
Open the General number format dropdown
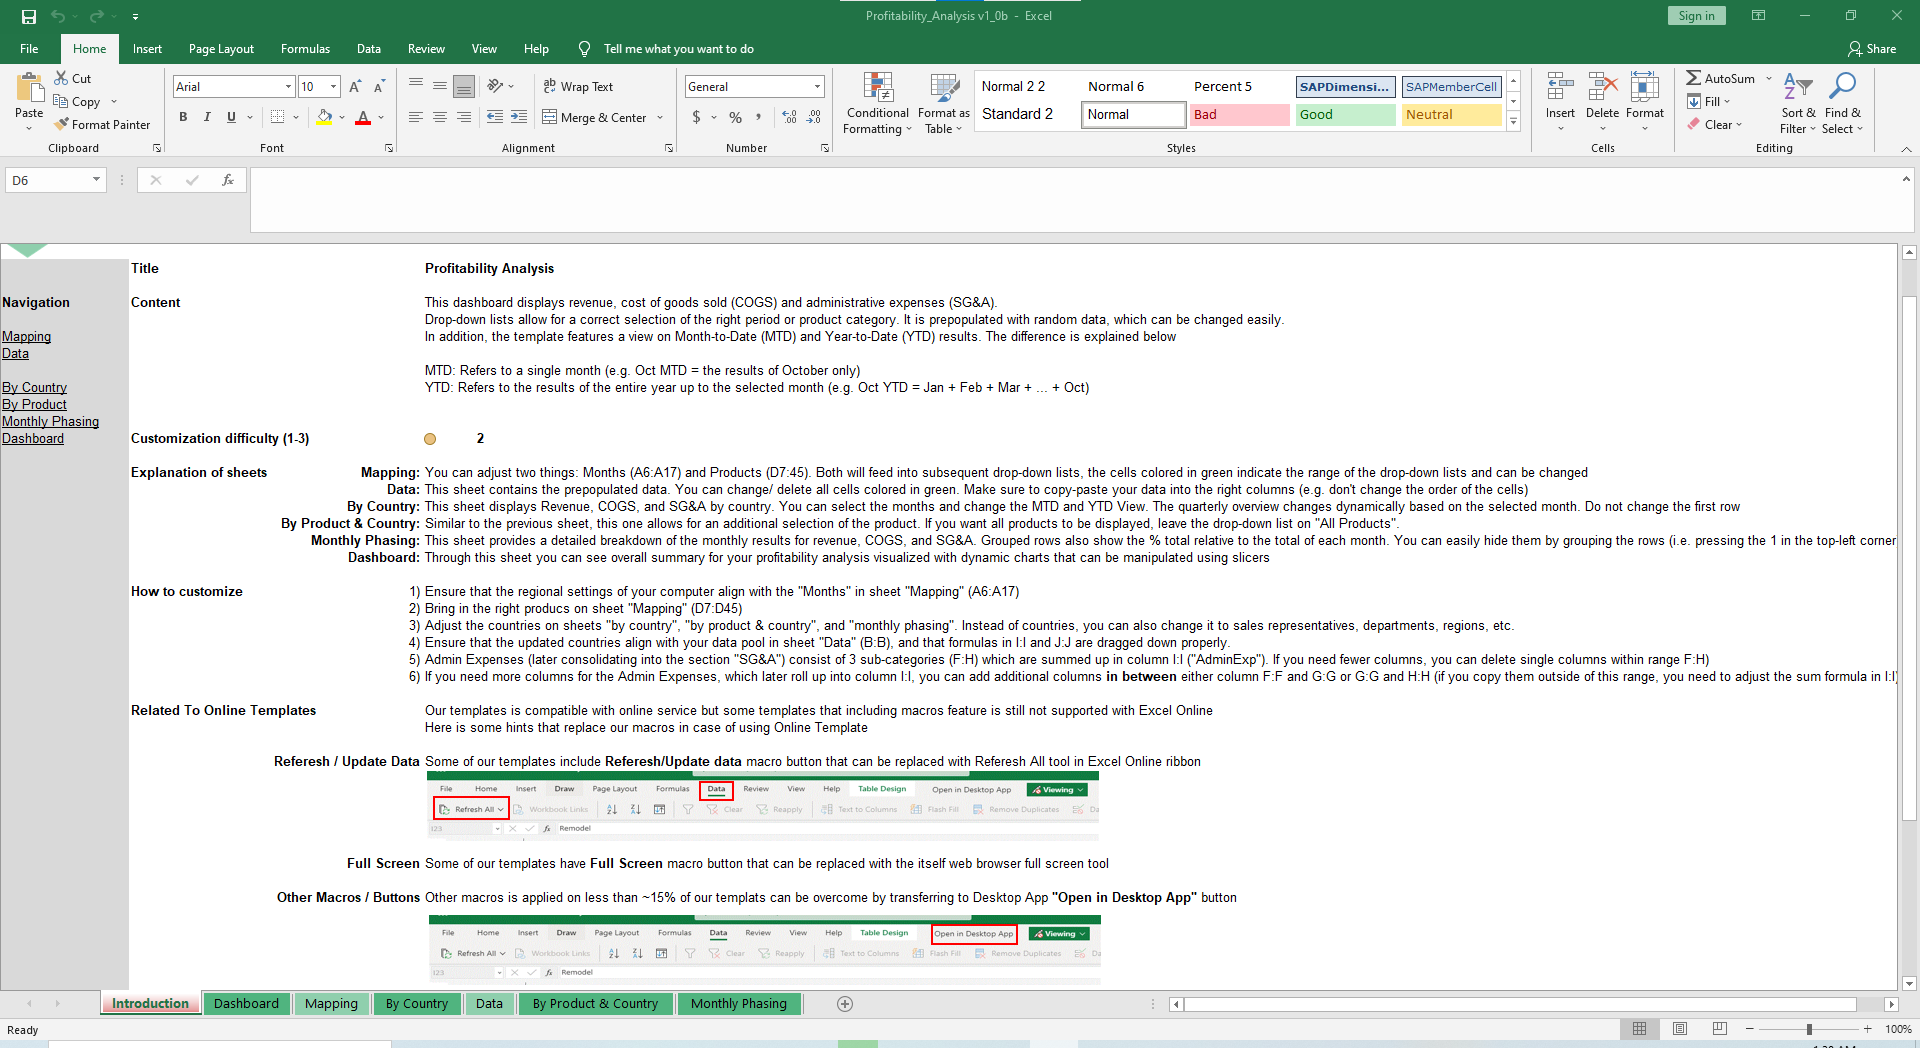(x=817, y=87)
